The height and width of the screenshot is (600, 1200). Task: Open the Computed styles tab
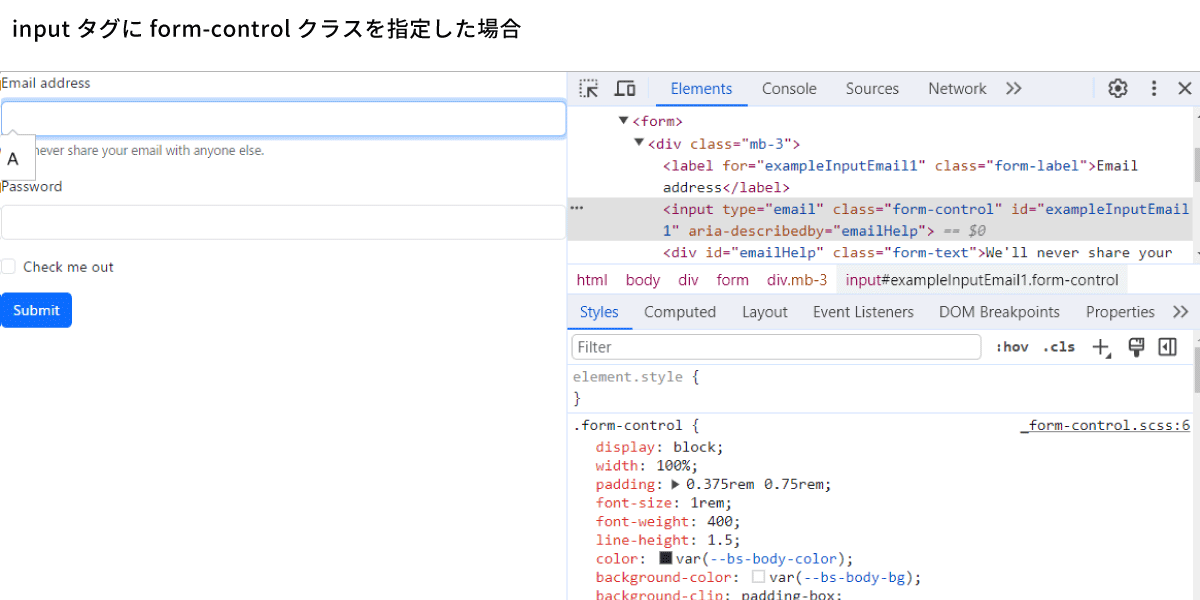pyautogui.click(x=680, y=312)
